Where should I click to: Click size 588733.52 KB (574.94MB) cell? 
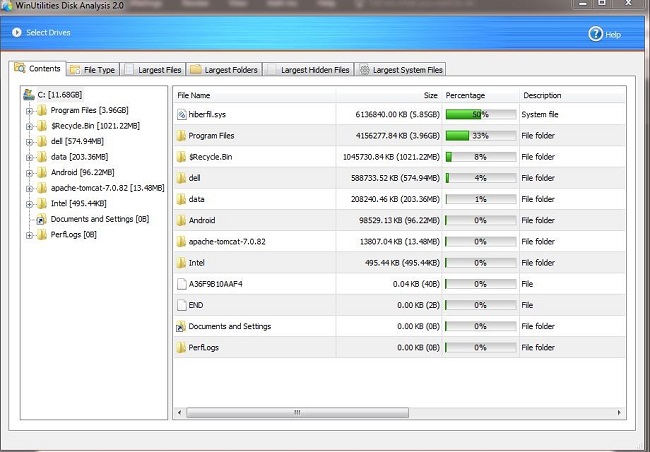pyautogui.click(x=395, y=178)
